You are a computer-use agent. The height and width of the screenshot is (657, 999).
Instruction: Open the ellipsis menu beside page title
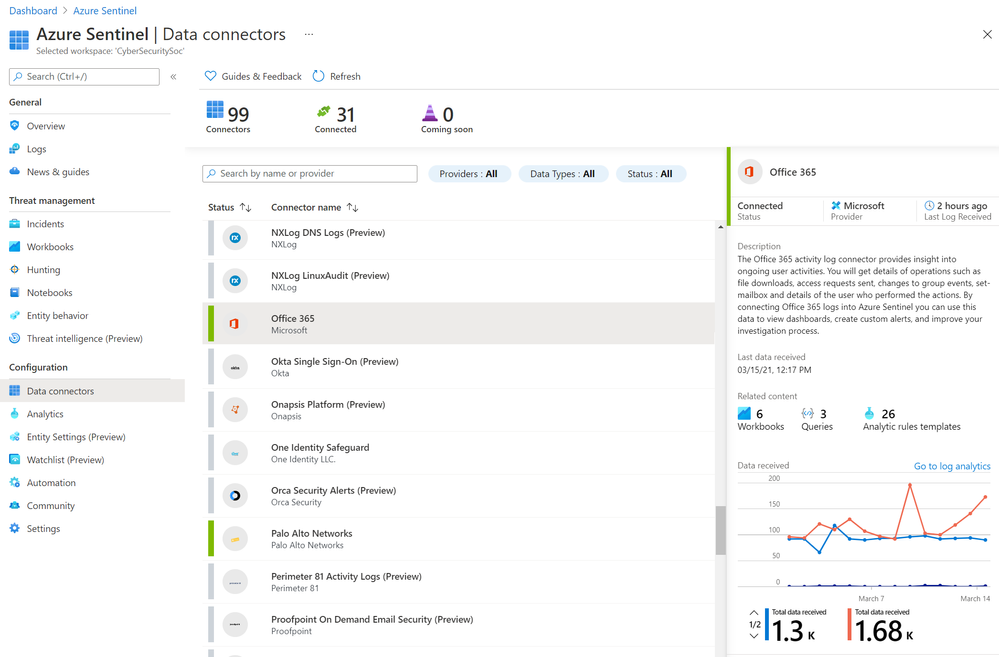[x=309, y=34]
